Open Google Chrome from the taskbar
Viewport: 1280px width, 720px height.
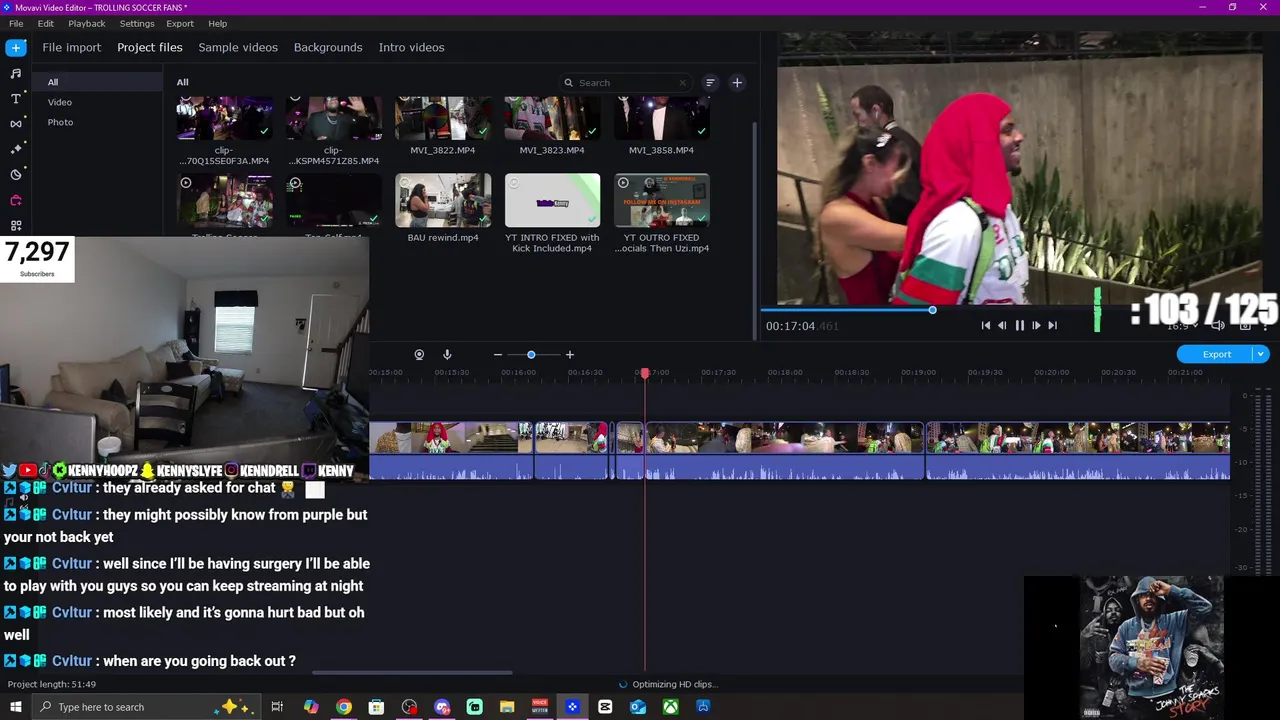coord(344,707)
